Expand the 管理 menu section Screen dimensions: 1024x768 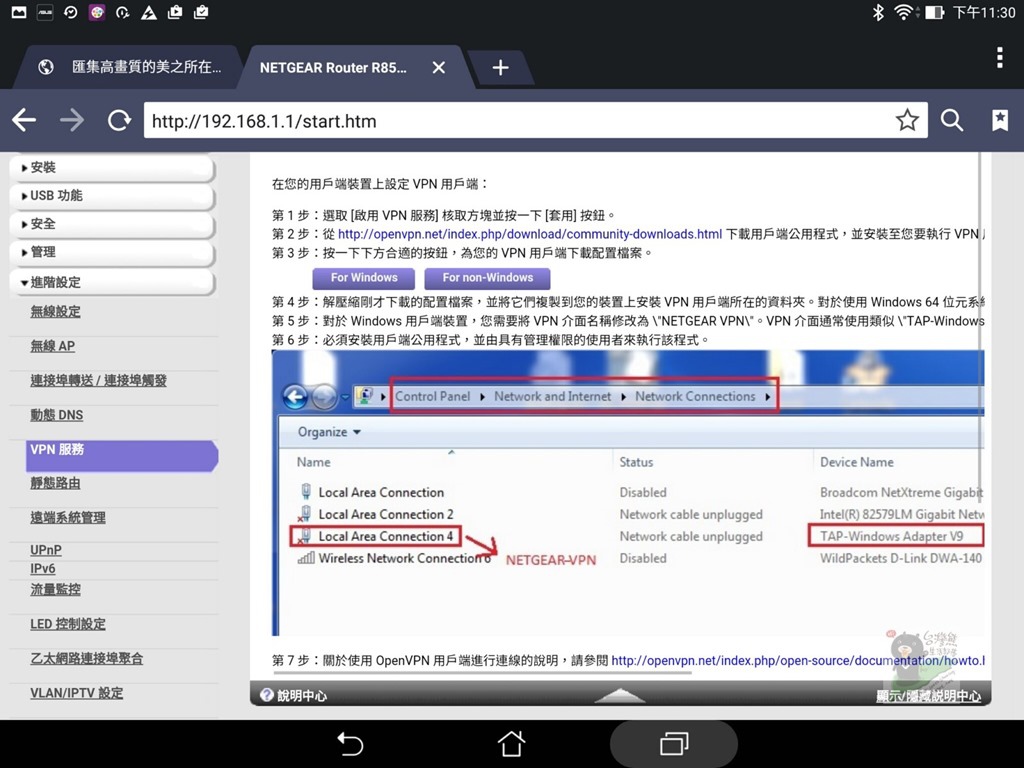click(x=112, y=252)
